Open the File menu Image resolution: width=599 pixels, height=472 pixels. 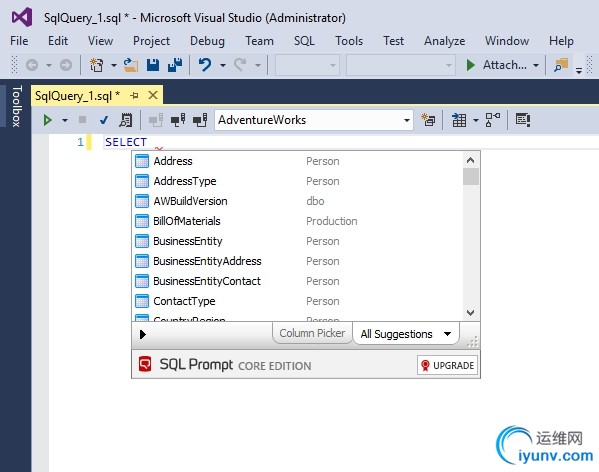point(19,40)
